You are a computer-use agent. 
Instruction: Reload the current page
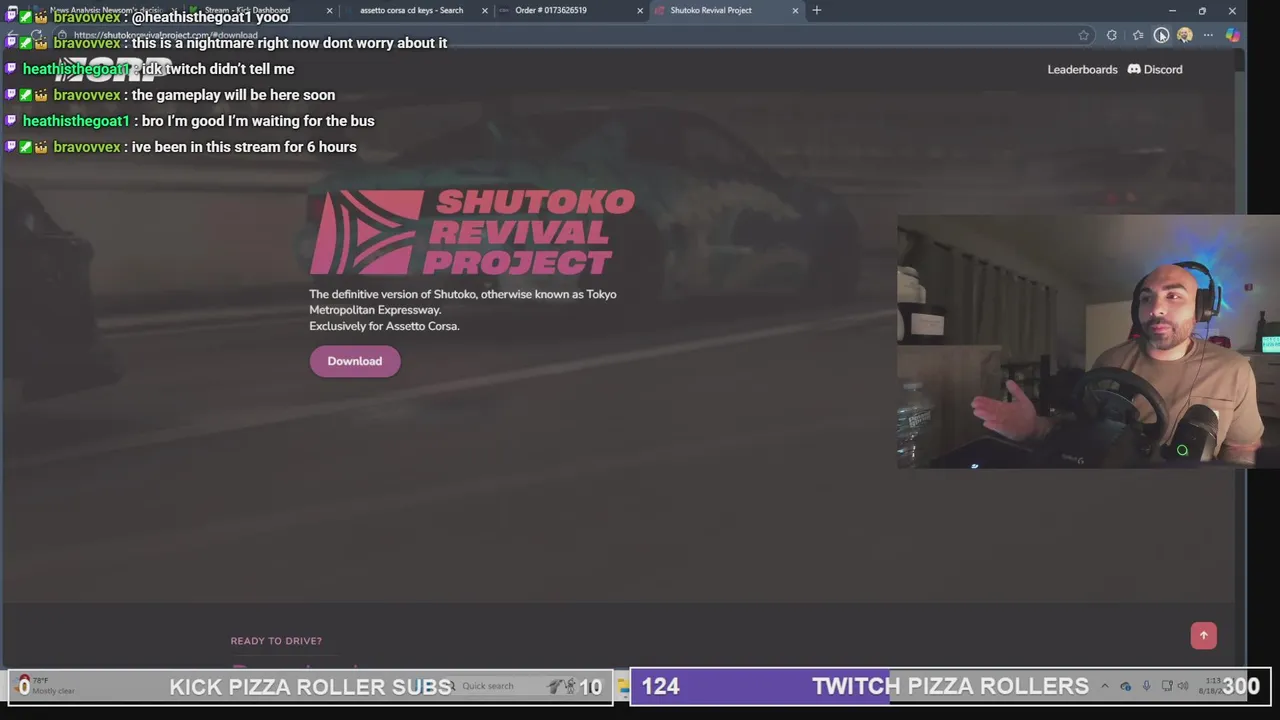(x=37, y=35)
